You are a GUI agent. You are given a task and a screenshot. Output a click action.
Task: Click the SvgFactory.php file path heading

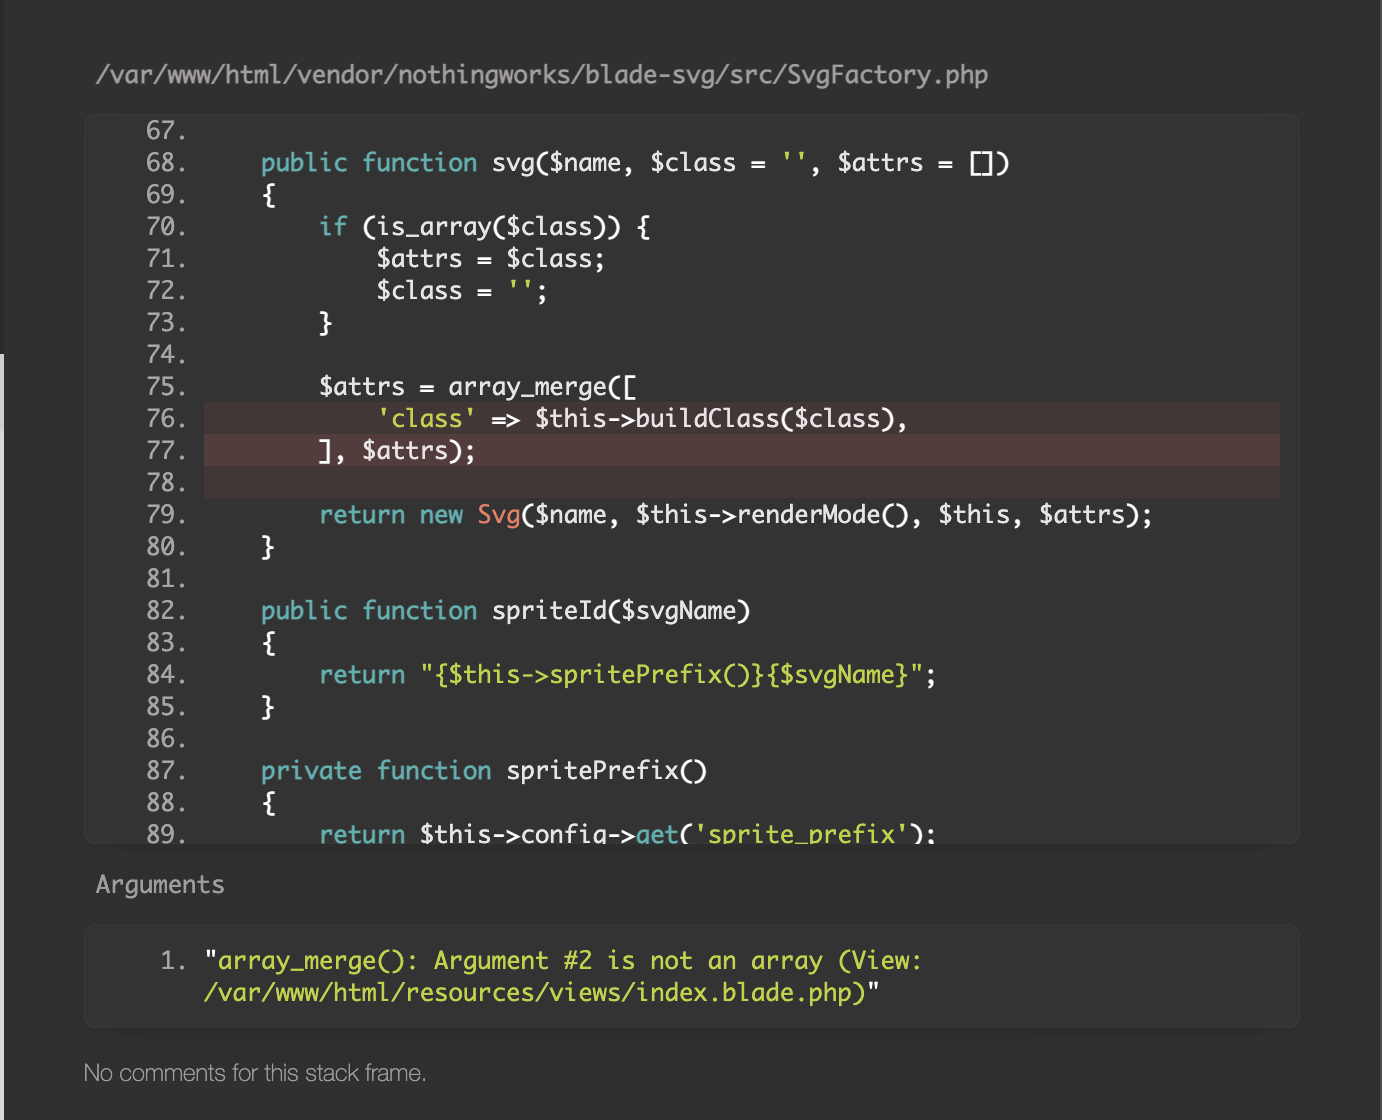click(541, 75)
